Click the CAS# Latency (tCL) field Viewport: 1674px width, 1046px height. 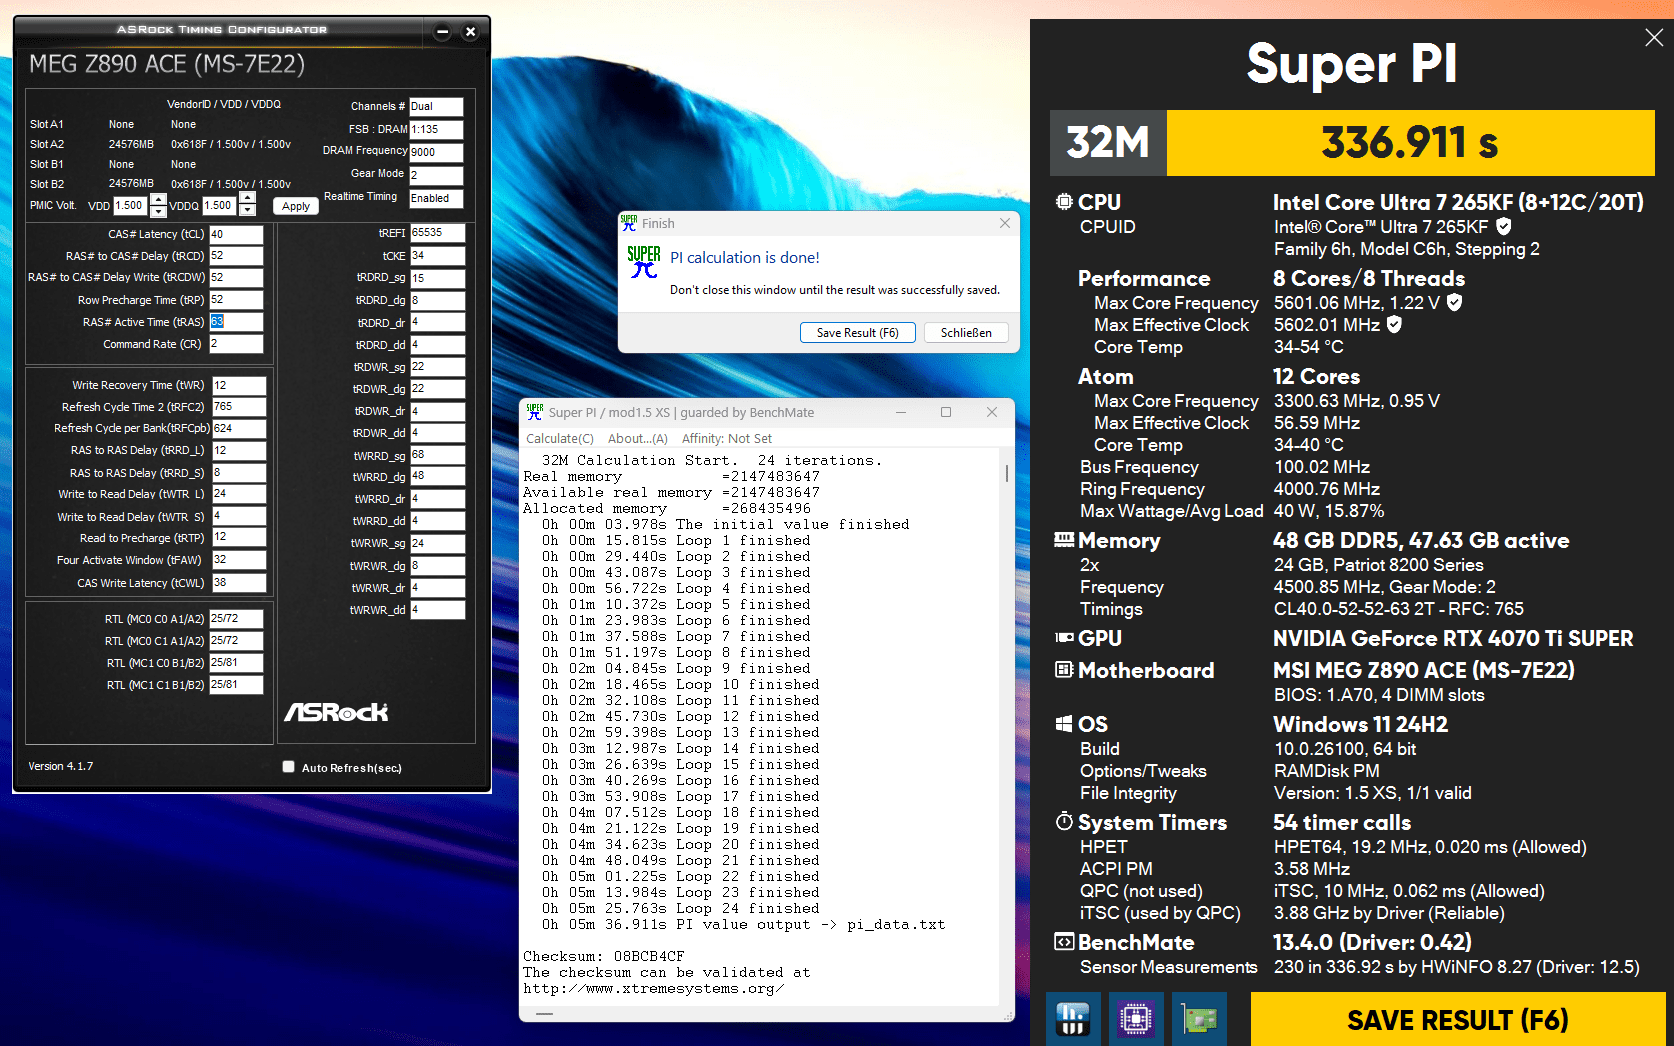(236, 234)
